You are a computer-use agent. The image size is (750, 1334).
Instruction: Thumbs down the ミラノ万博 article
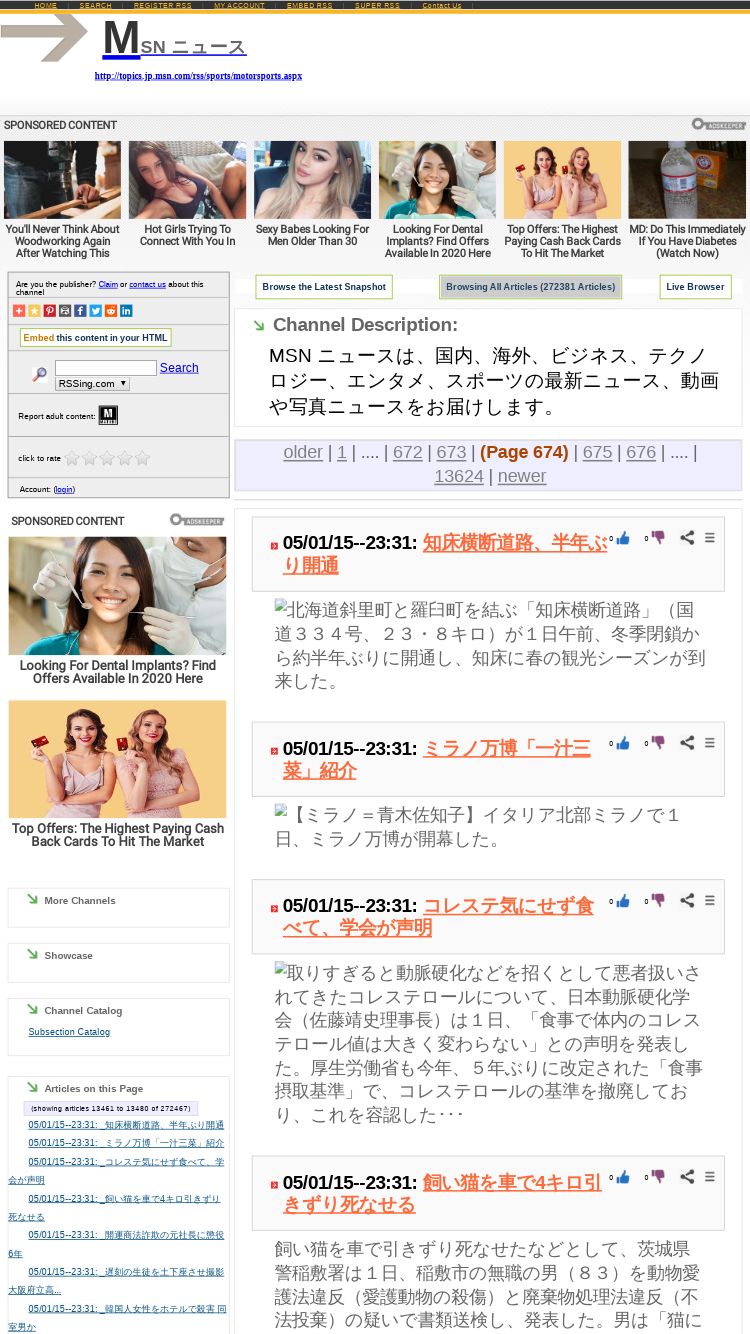click(x=658, y=743)
